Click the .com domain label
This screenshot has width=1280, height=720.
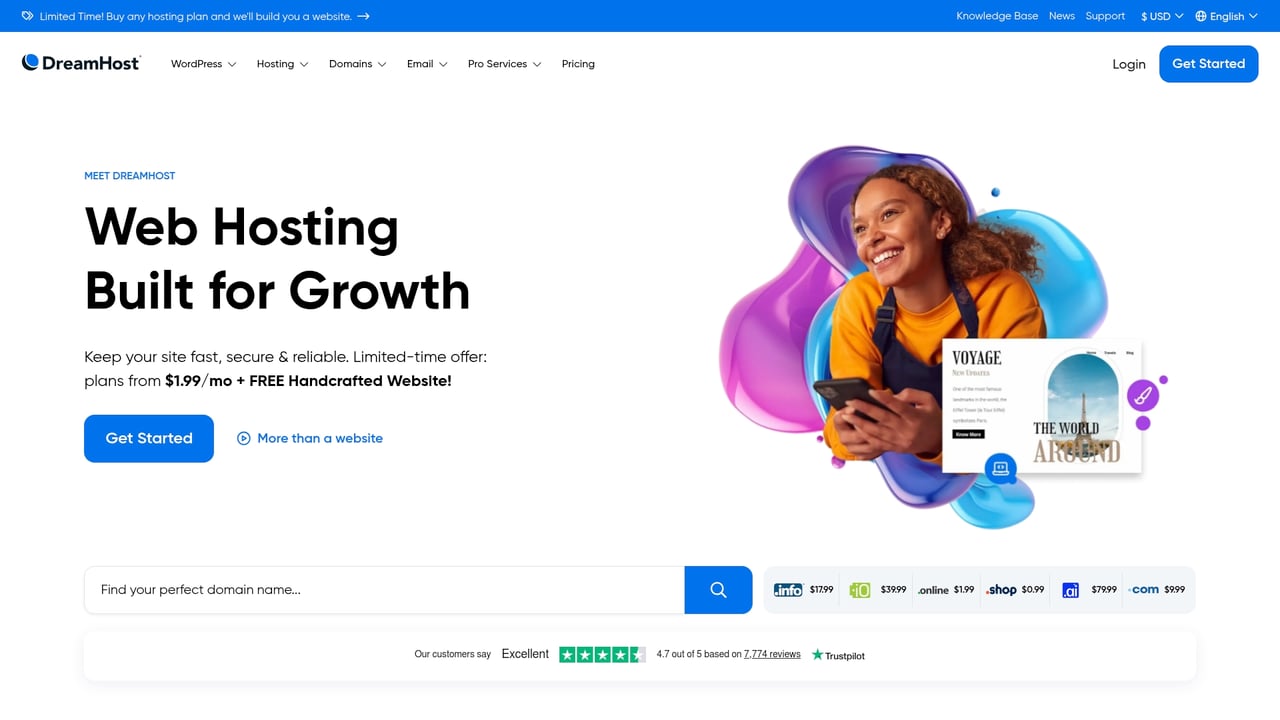coord(1144,589)
